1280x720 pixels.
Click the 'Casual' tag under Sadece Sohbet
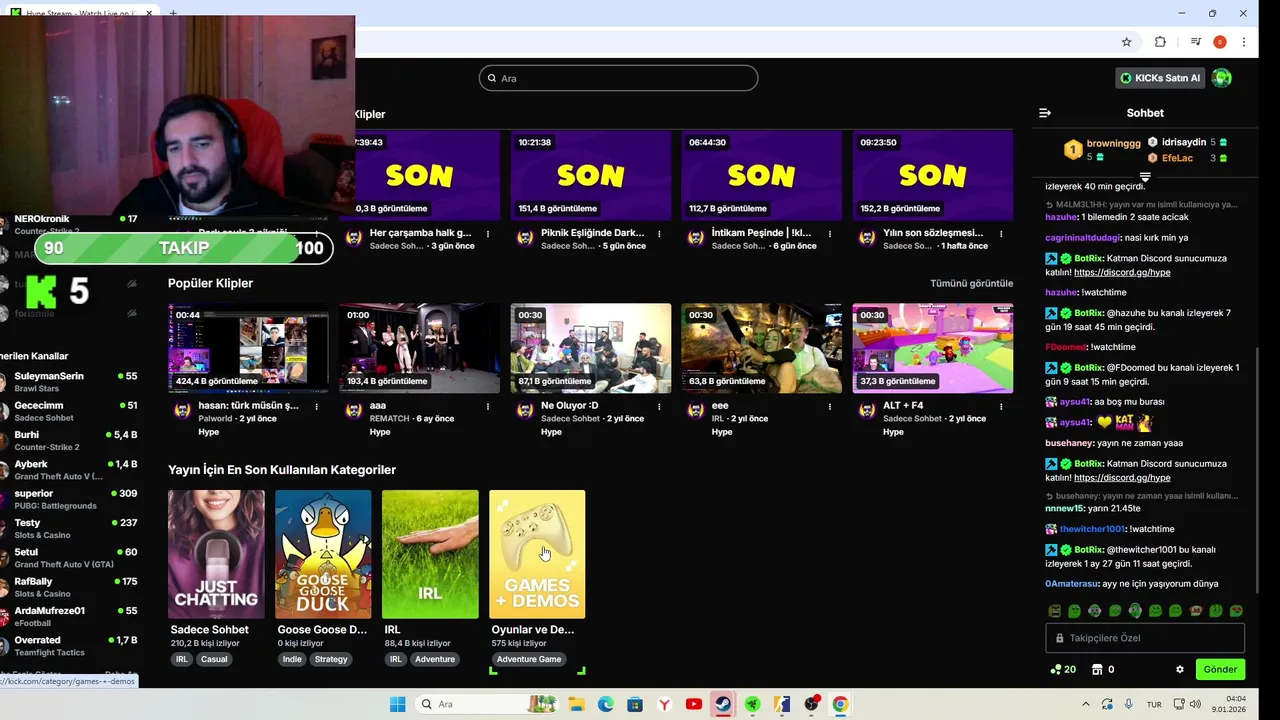coord(214,659)
